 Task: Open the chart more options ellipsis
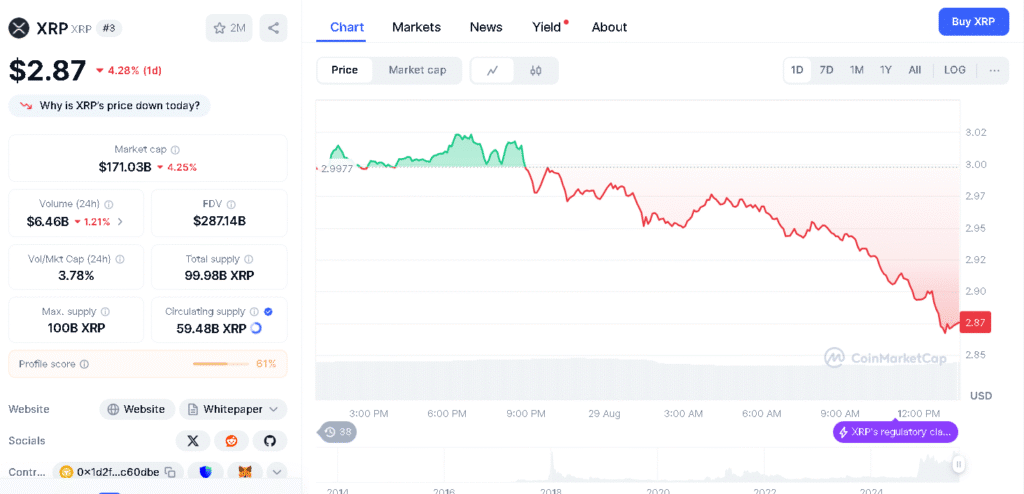tap(994, 71)
